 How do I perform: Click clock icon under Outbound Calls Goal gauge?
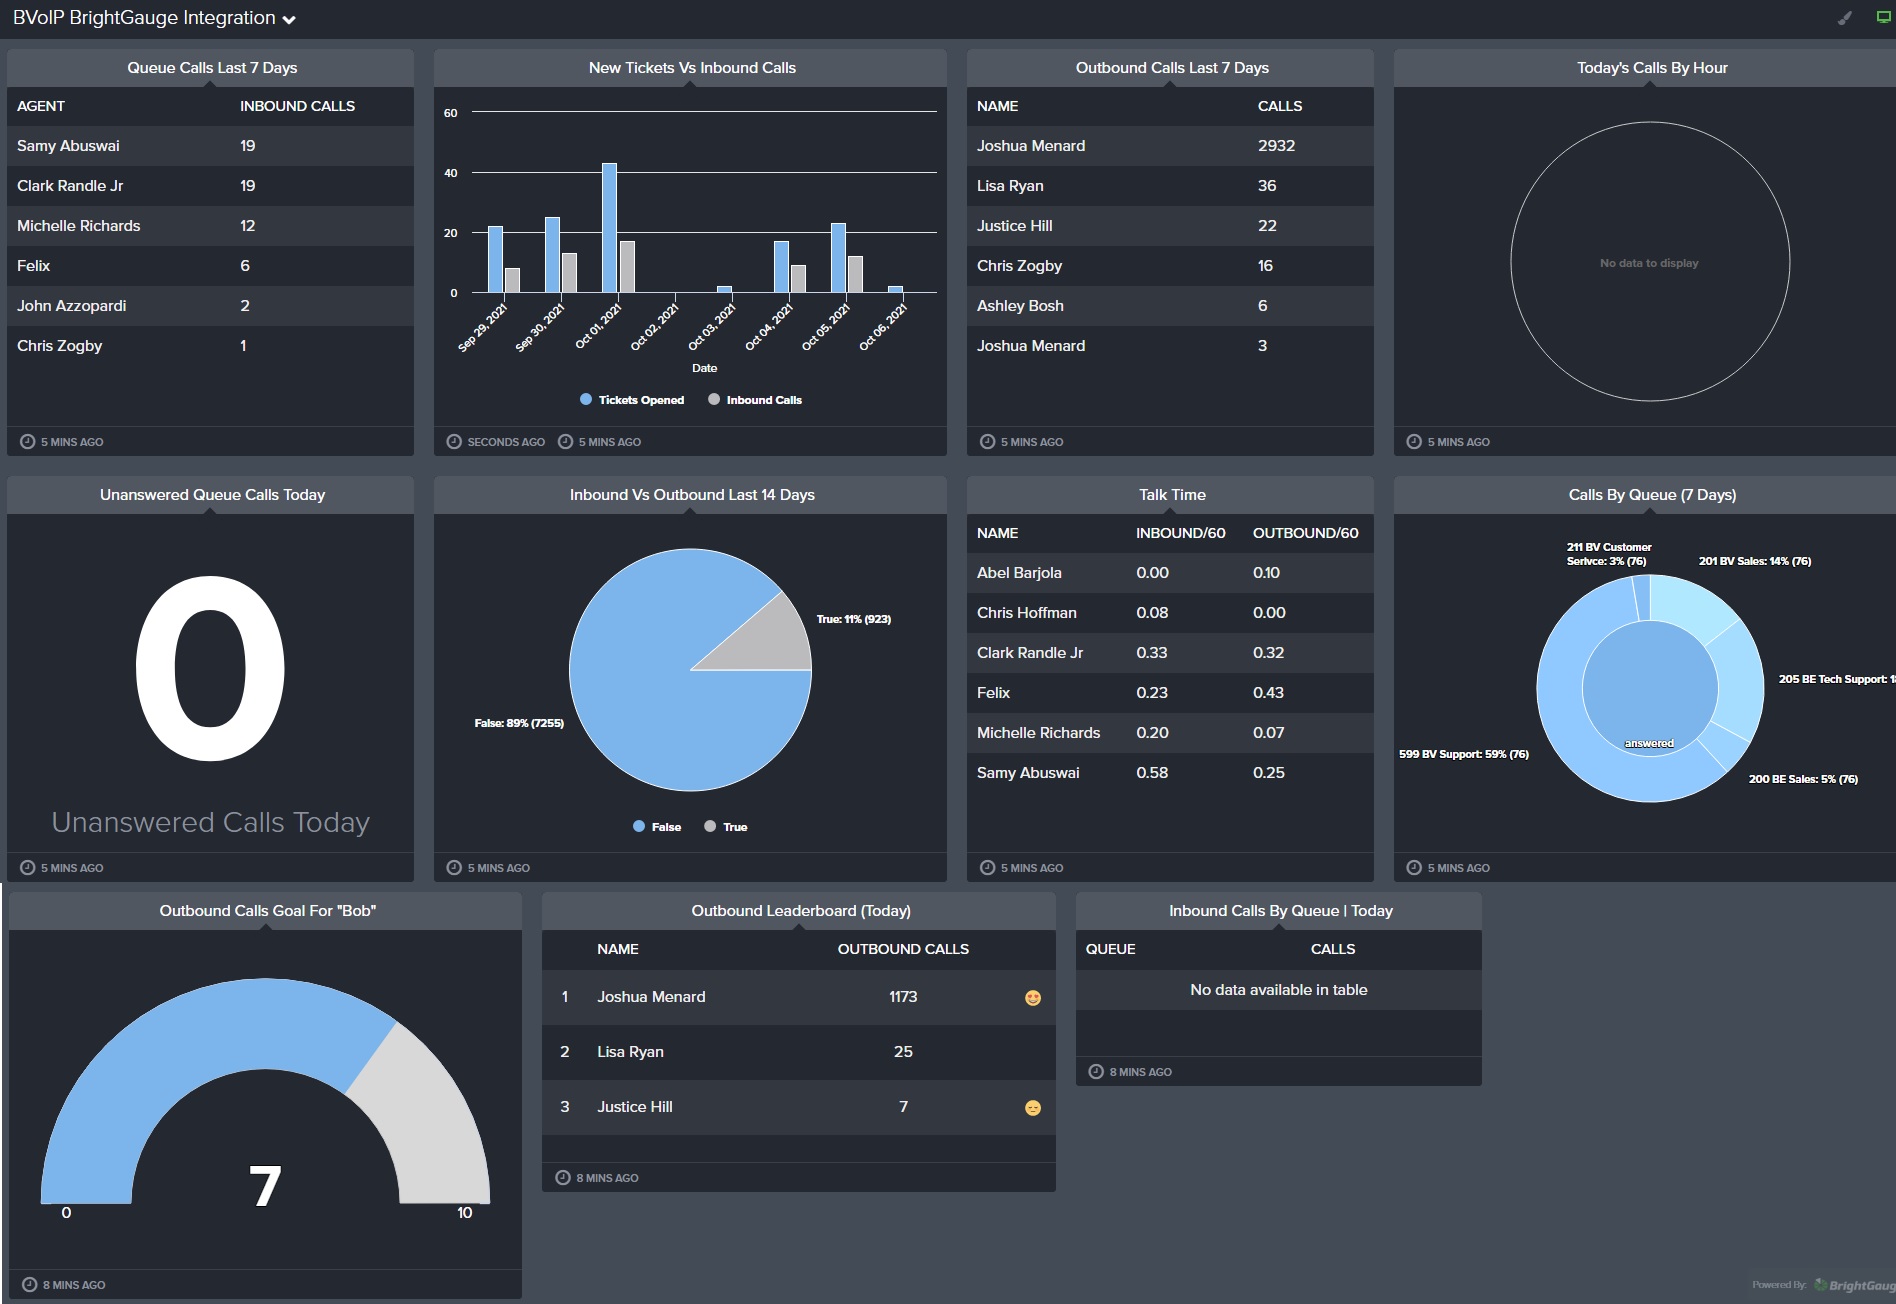click(x=30, y=1284)
